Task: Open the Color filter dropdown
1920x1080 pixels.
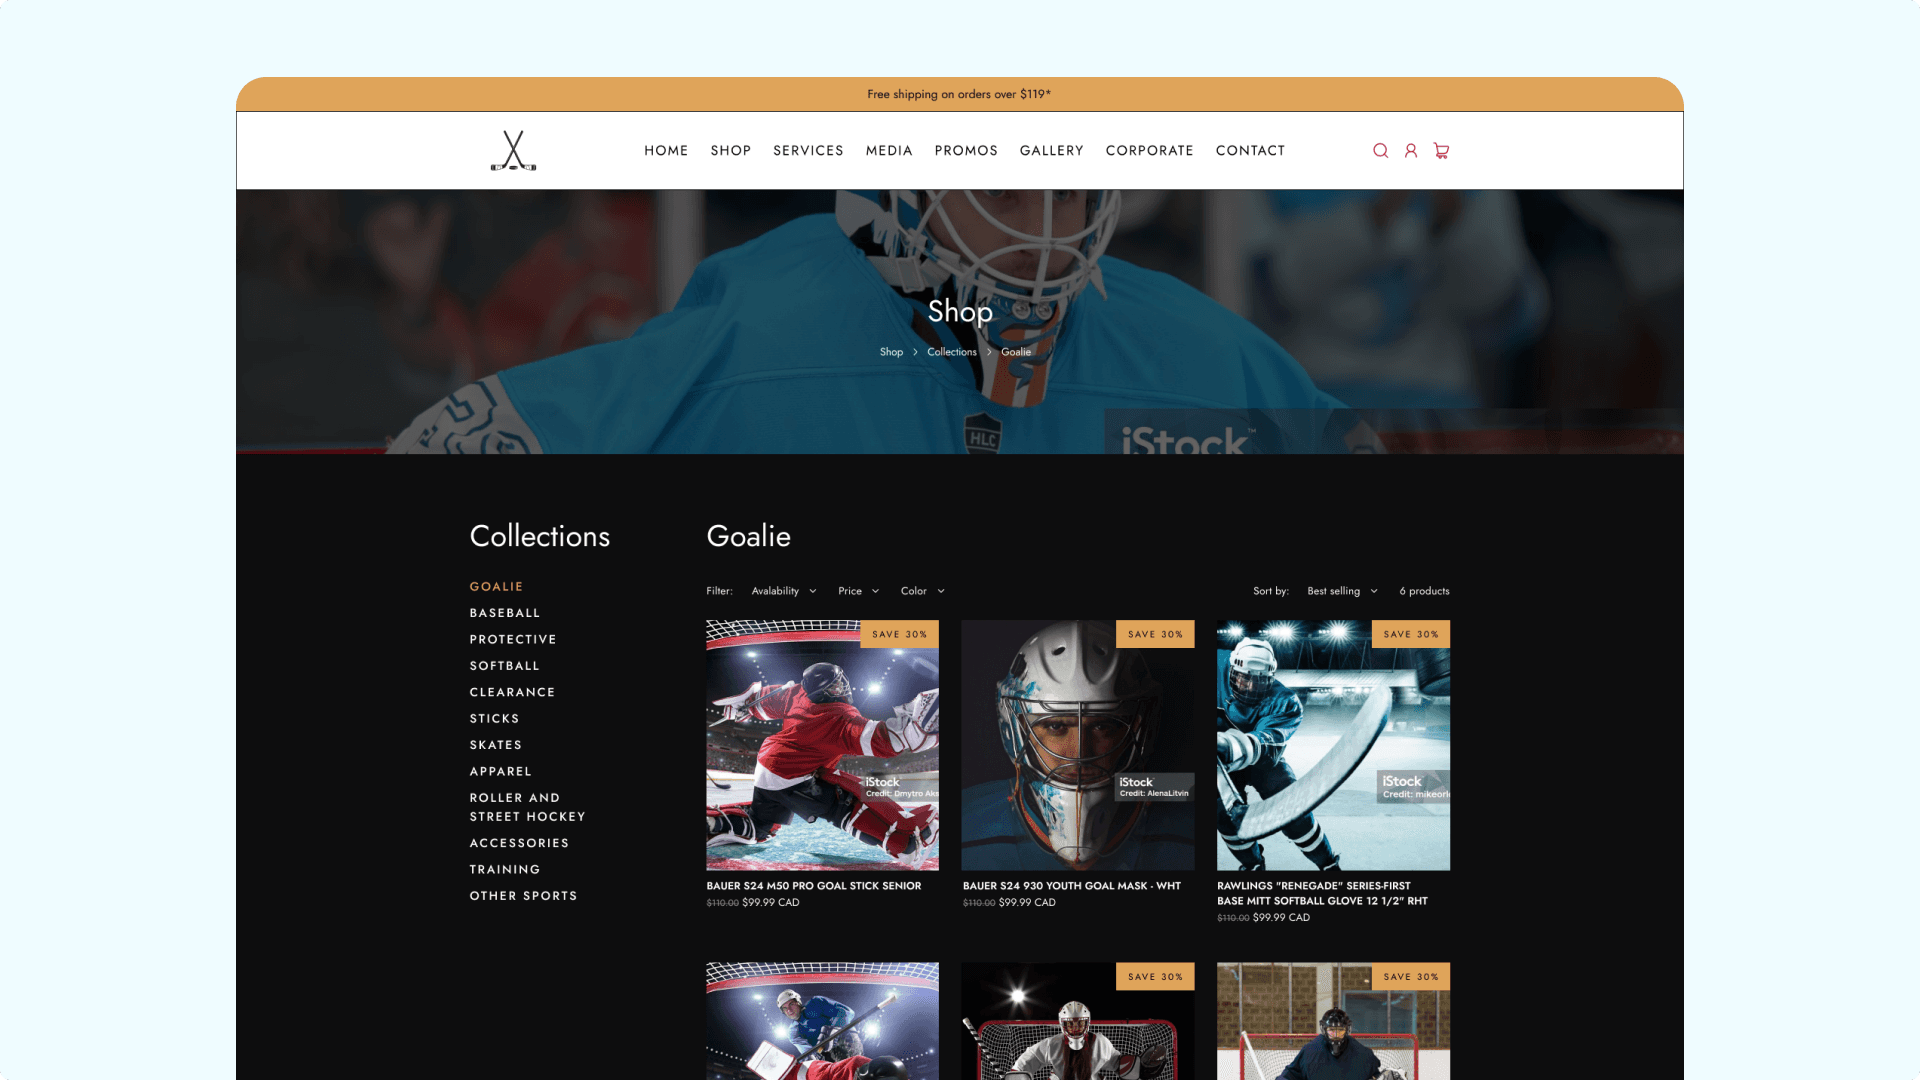Action: [922, 591]
